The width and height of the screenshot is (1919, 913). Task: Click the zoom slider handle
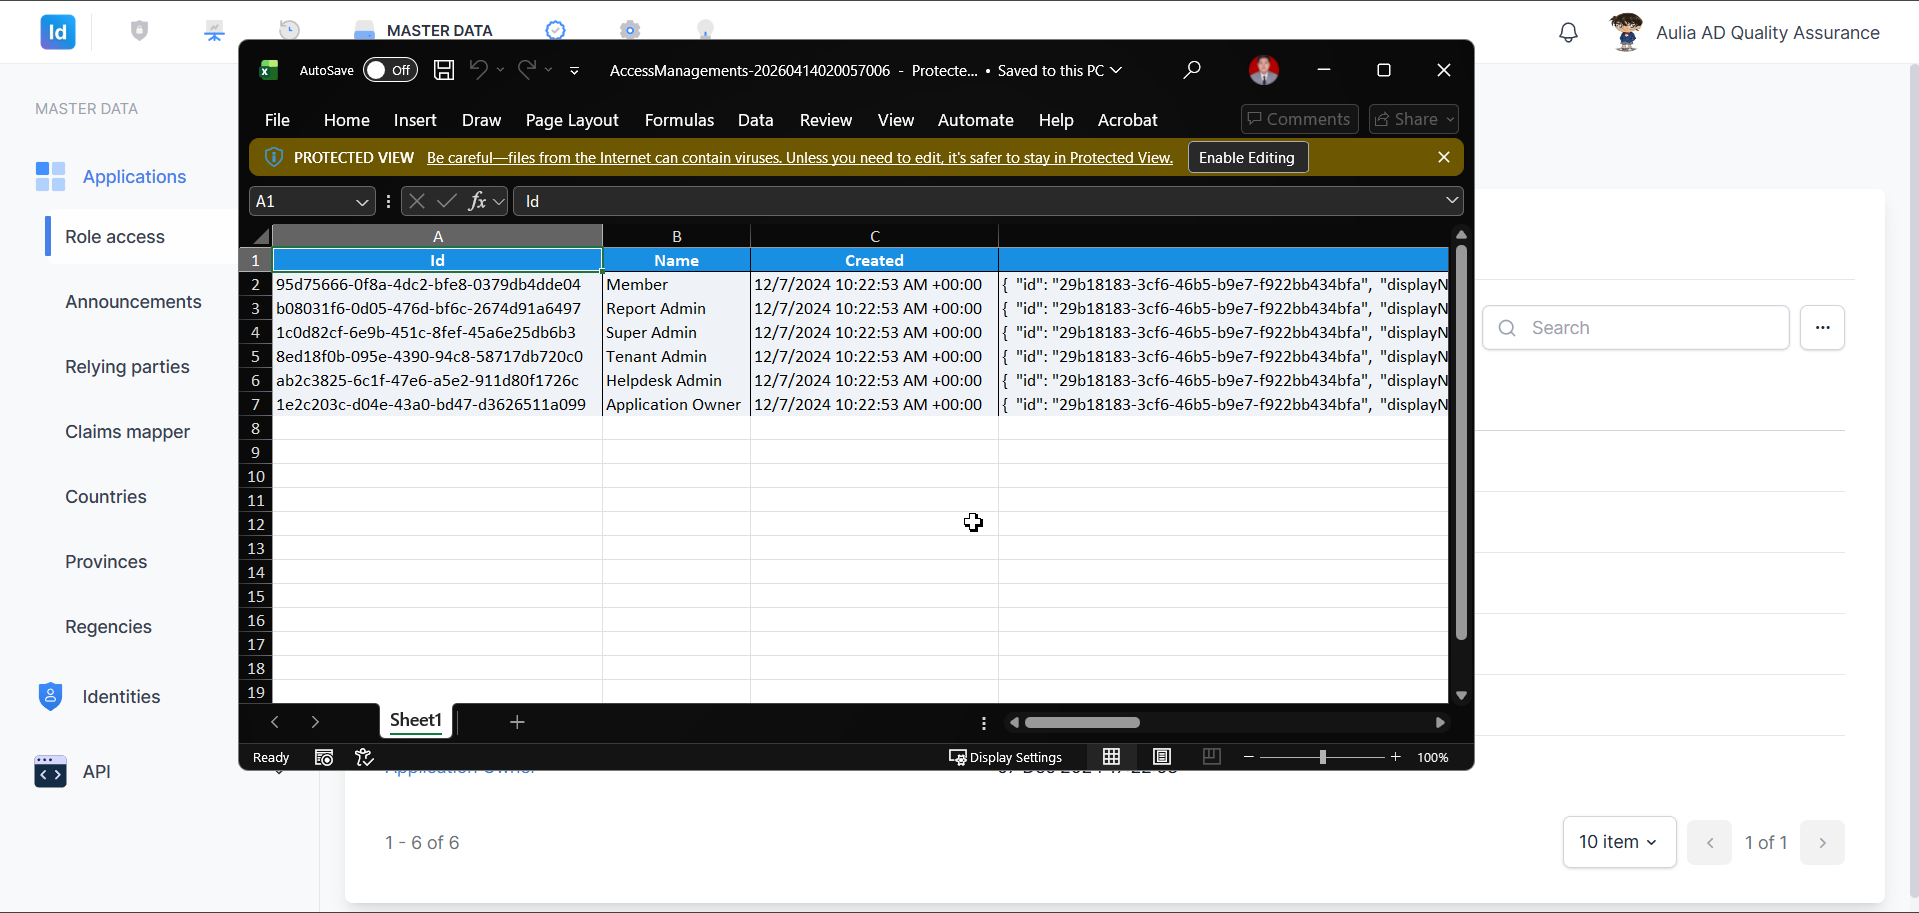(1322, 757)
